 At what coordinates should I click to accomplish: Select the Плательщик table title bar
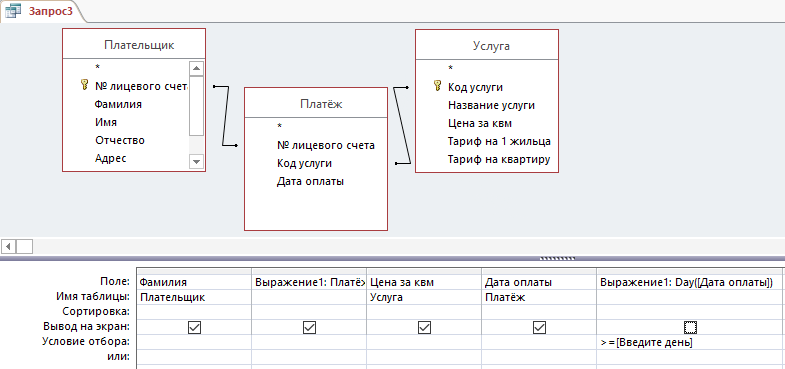134,45
